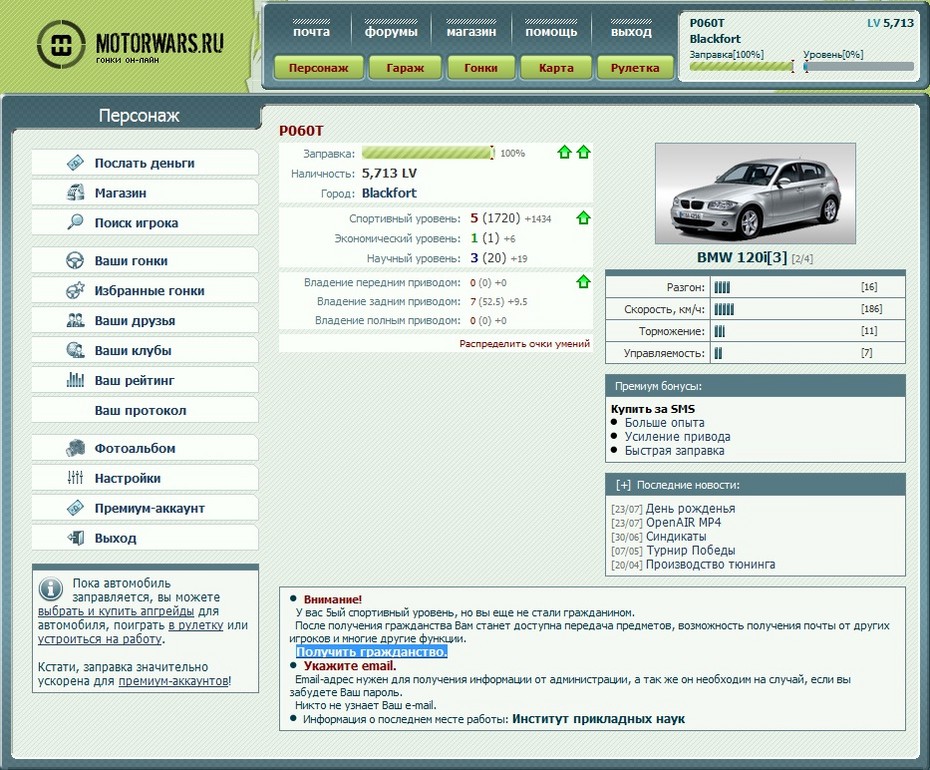This screenshot has width=930, height=770.
Task: Click the door icon beside Выход
Action: [x=75, y=537]
